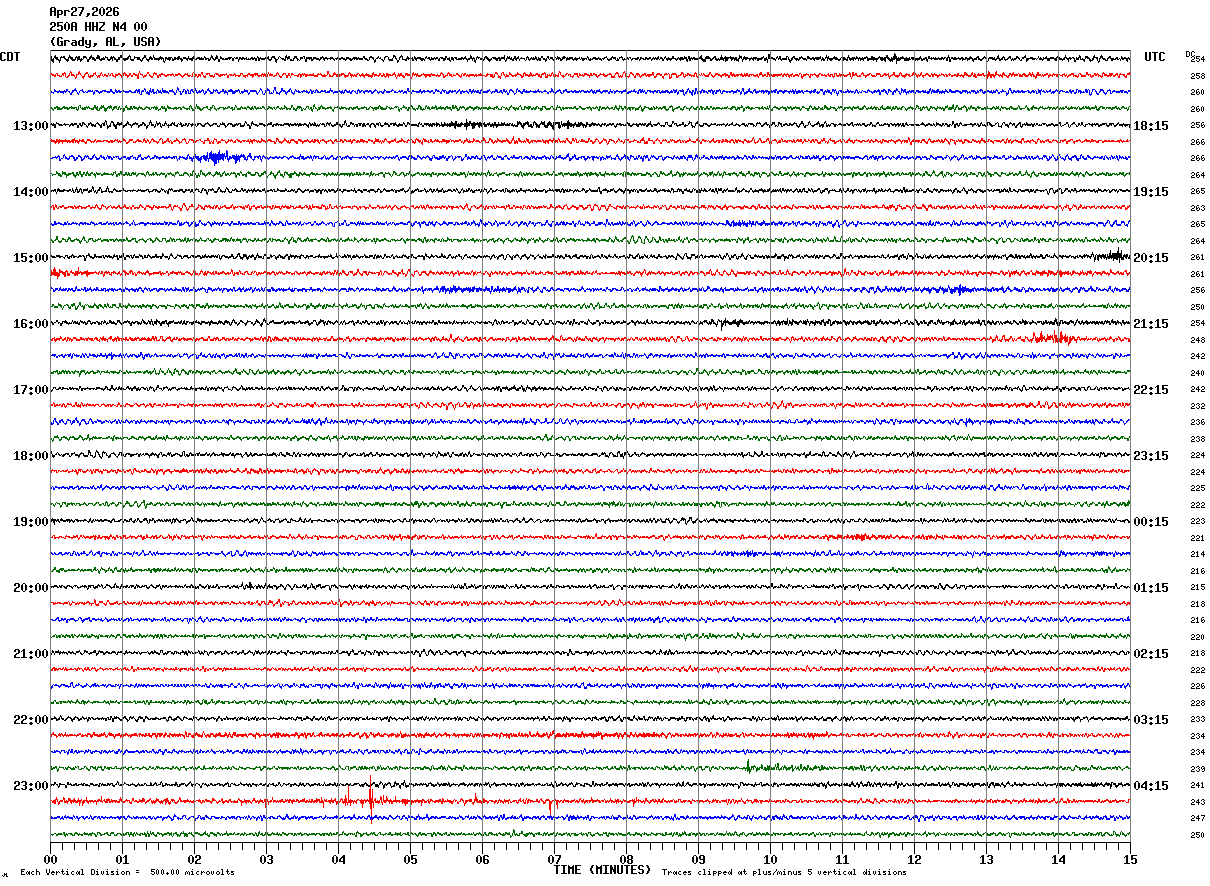Viewport: 1210px width, 886px height.
Task: Click the CDT timezone header
Action: click(10, 57)
